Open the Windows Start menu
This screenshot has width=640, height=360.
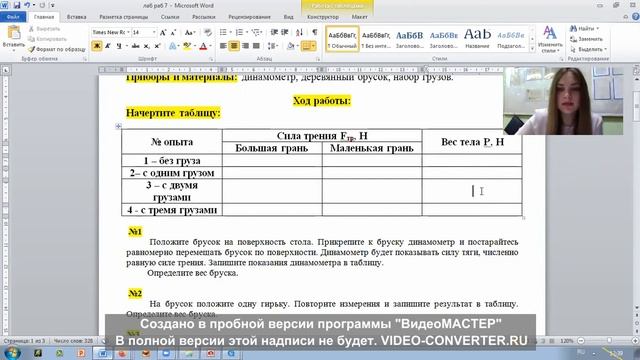coord(12,353)
